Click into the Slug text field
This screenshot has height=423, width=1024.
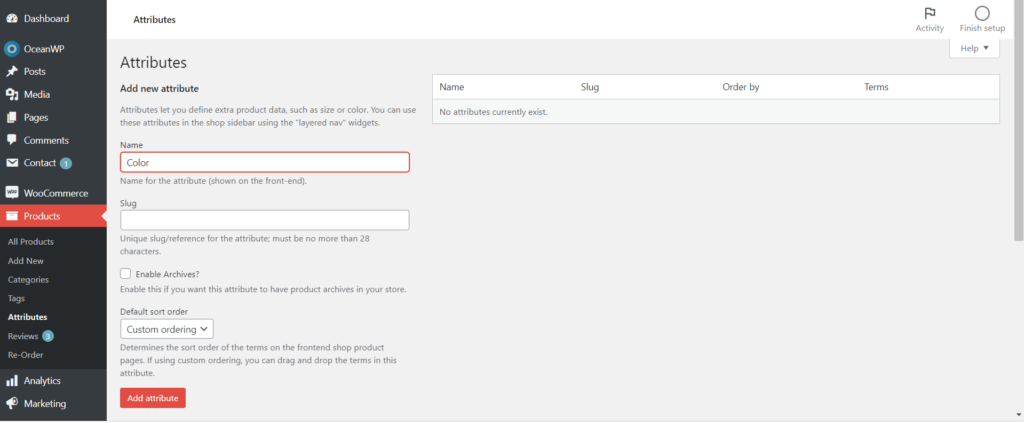264,220
